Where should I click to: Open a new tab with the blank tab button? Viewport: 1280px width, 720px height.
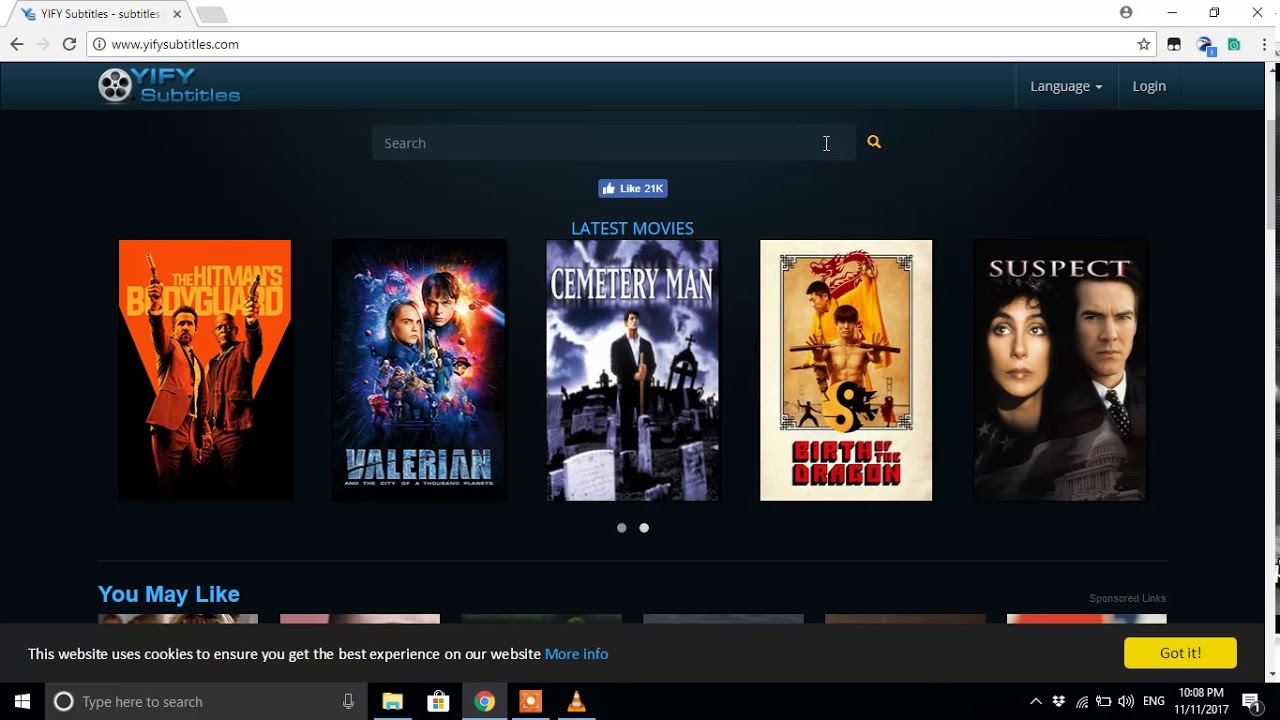[211, 14]
